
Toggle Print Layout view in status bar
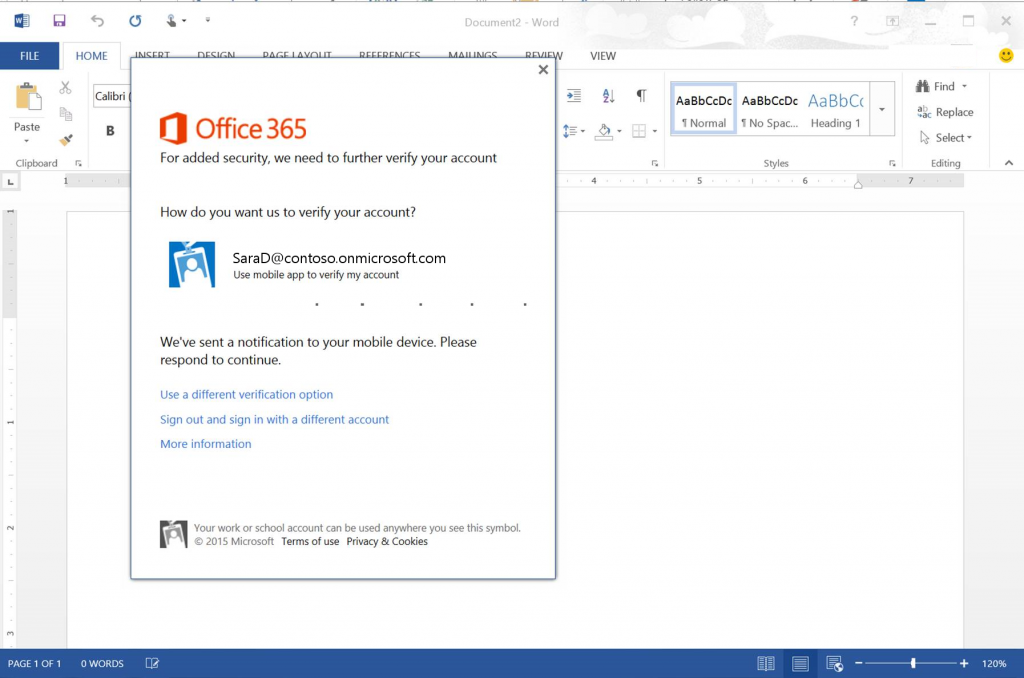(800, 663)
